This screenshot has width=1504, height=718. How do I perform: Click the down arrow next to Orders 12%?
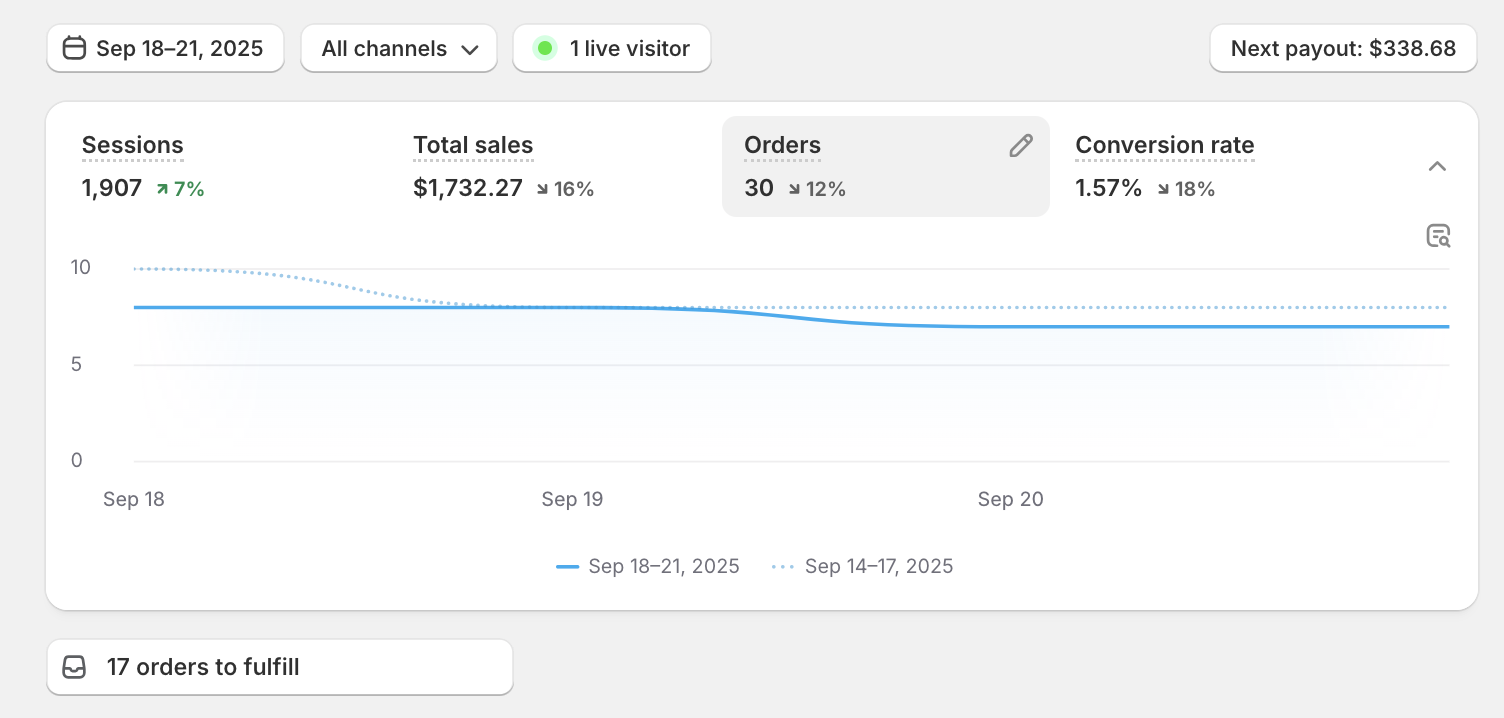coord(794,189)
